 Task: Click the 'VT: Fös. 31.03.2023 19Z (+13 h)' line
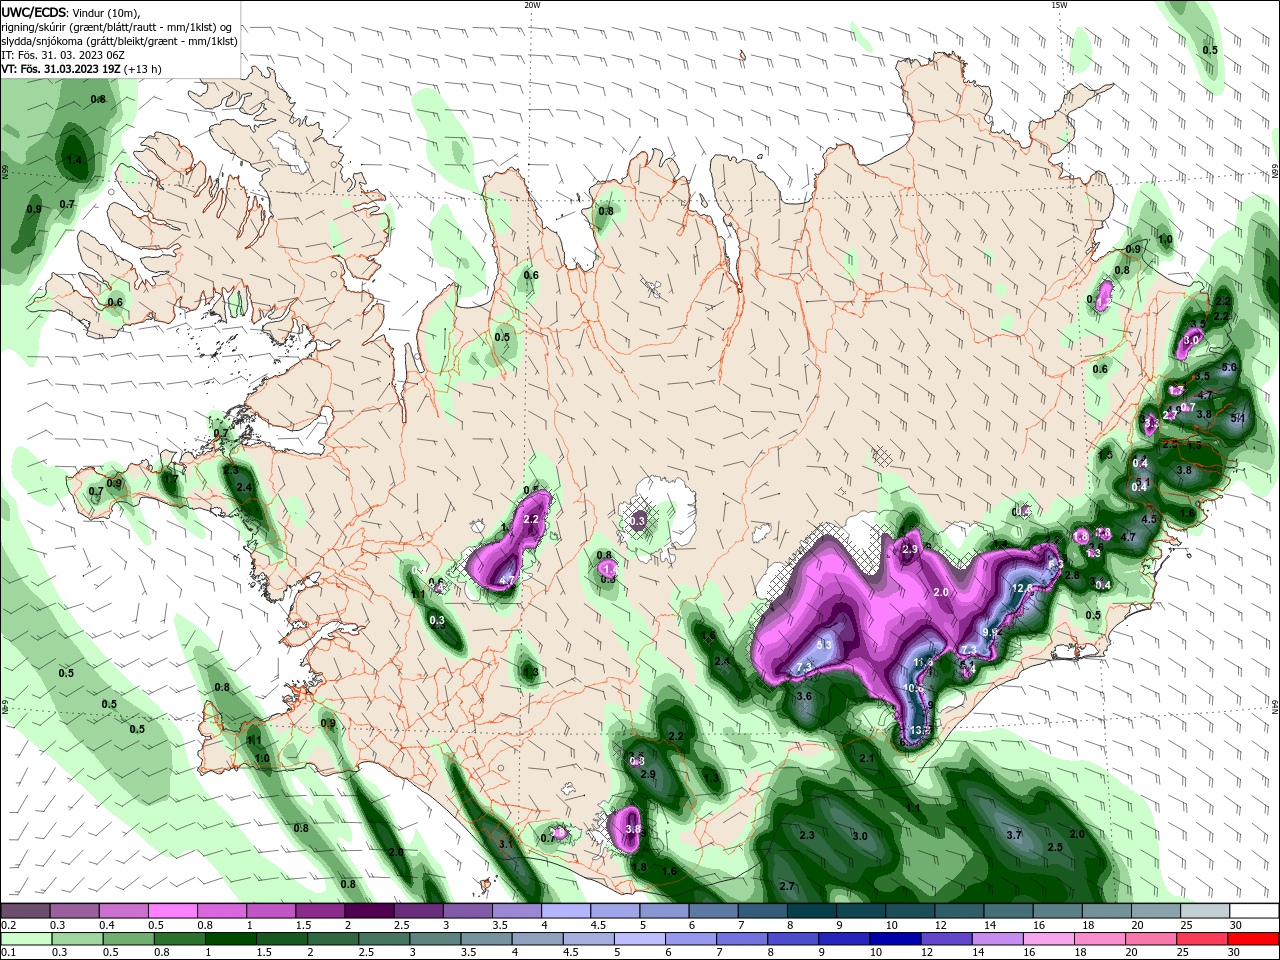(x=81, y=69)
